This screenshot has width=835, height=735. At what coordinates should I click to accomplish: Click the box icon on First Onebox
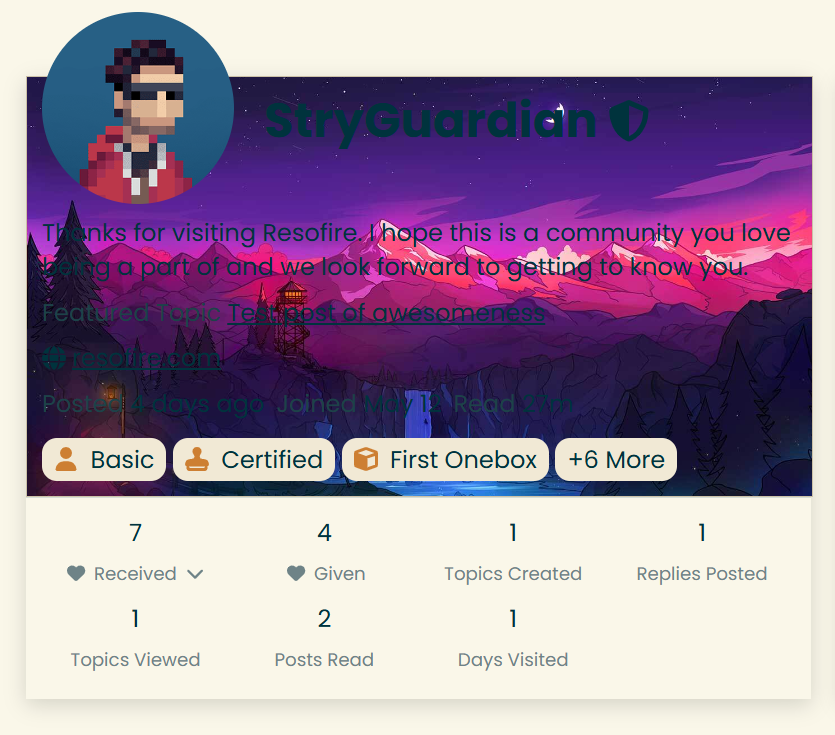click(x=366, y=460)
